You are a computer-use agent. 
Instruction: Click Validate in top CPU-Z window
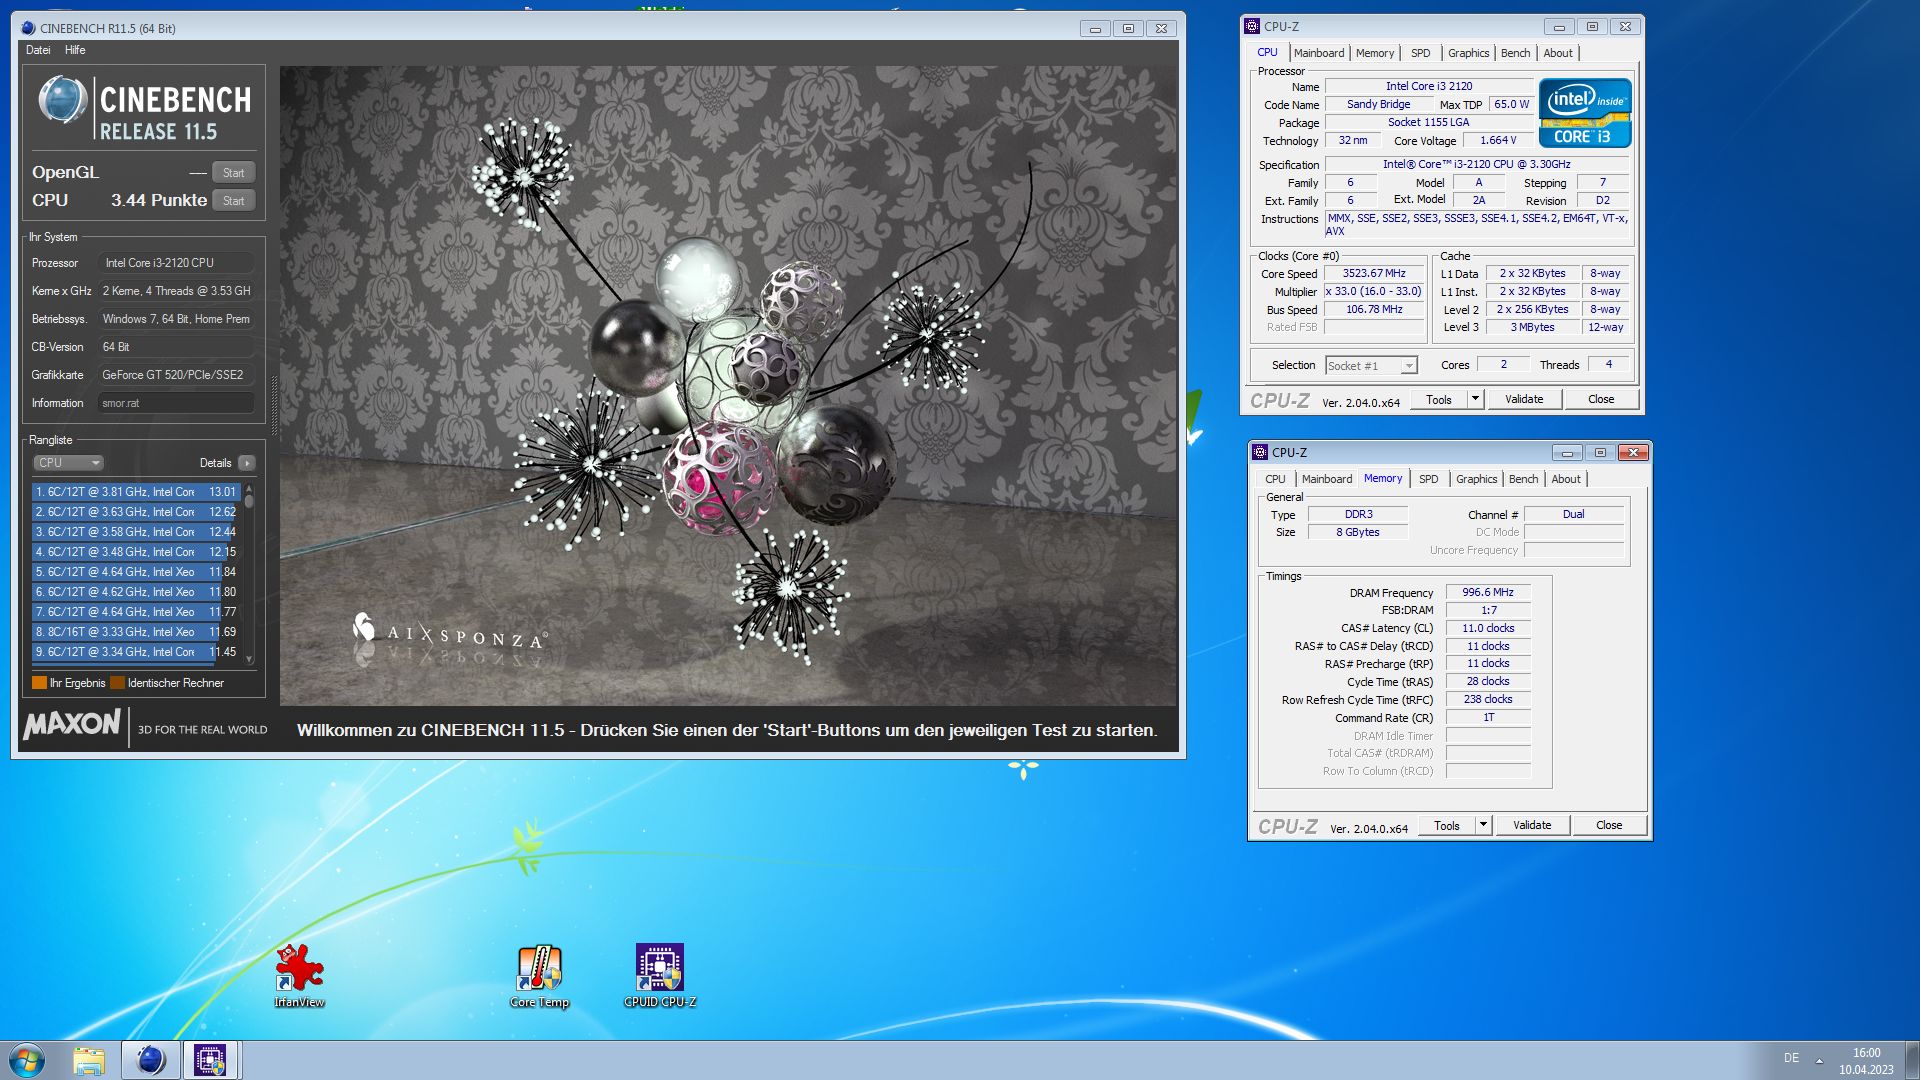click(x=1524, y=399)
